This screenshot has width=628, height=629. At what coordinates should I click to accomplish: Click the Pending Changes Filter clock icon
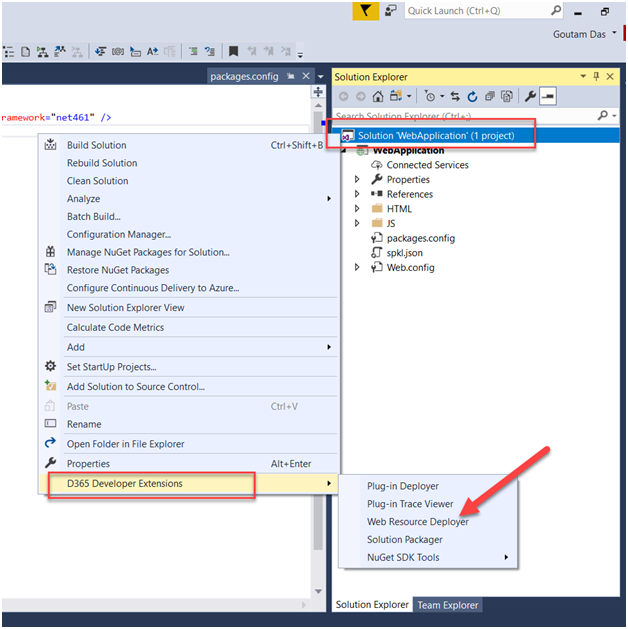pos(429,96)
